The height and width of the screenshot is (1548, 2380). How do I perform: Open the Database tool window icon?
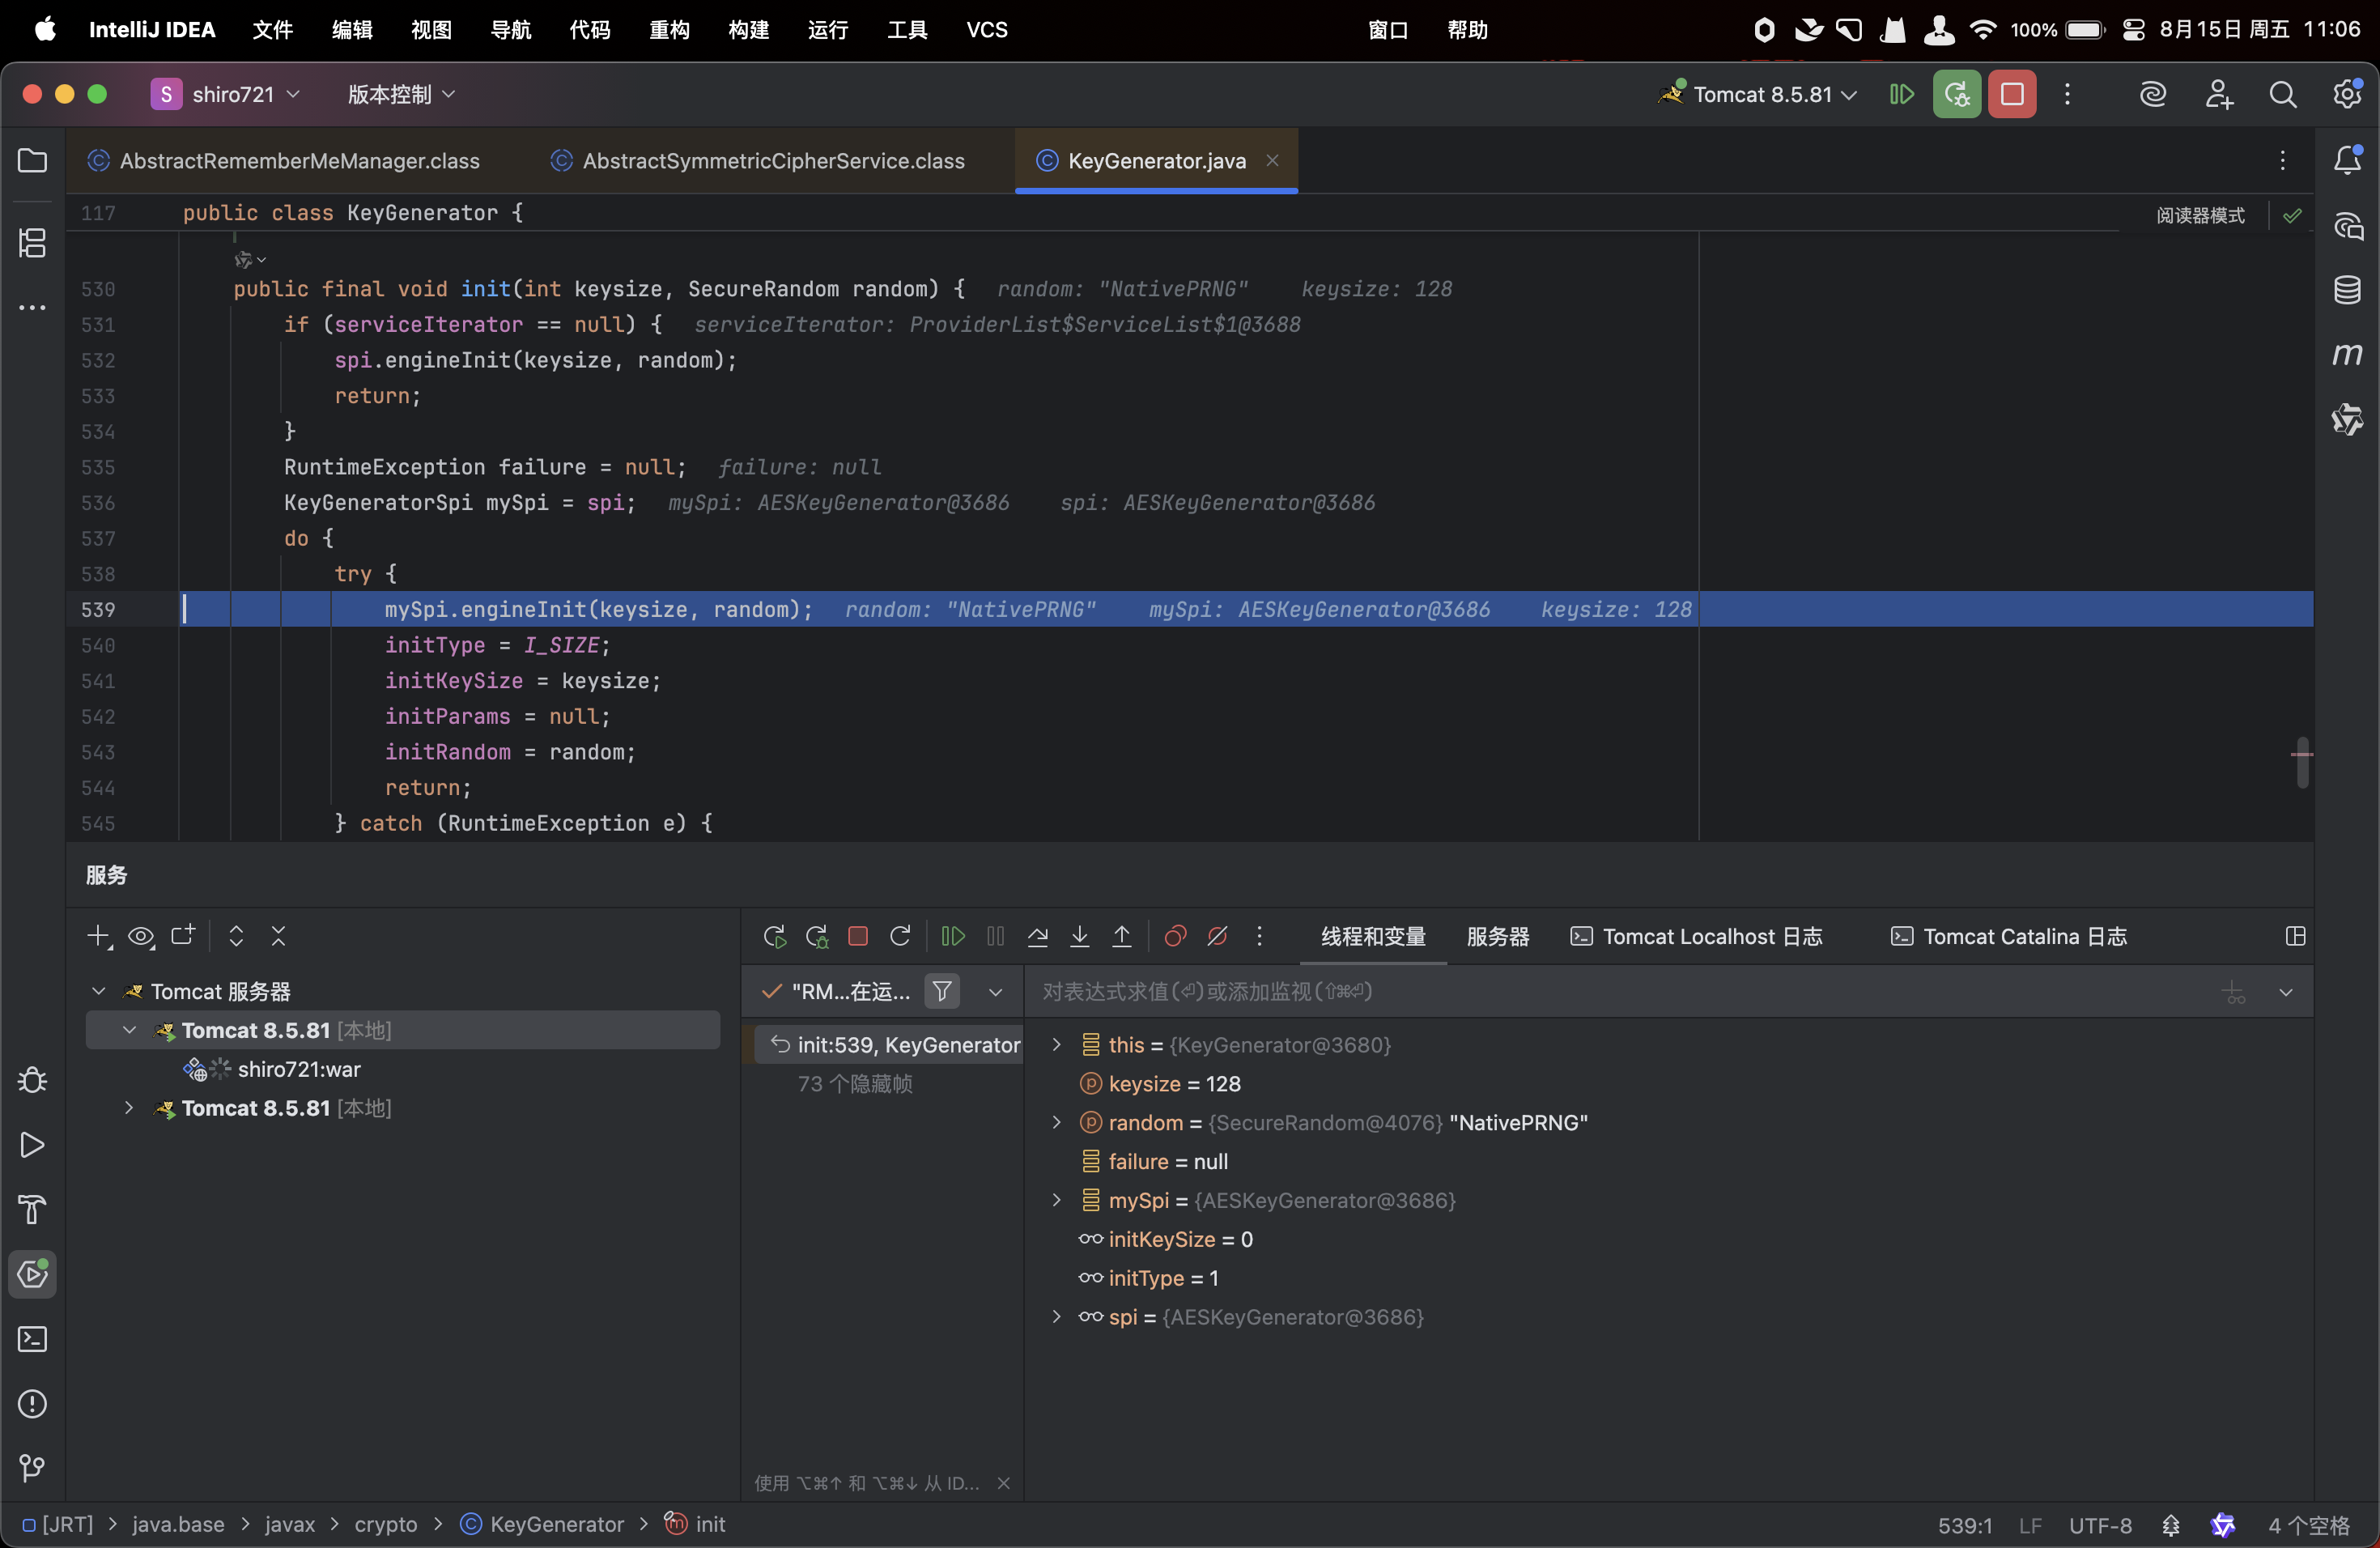coord(2346,290)
